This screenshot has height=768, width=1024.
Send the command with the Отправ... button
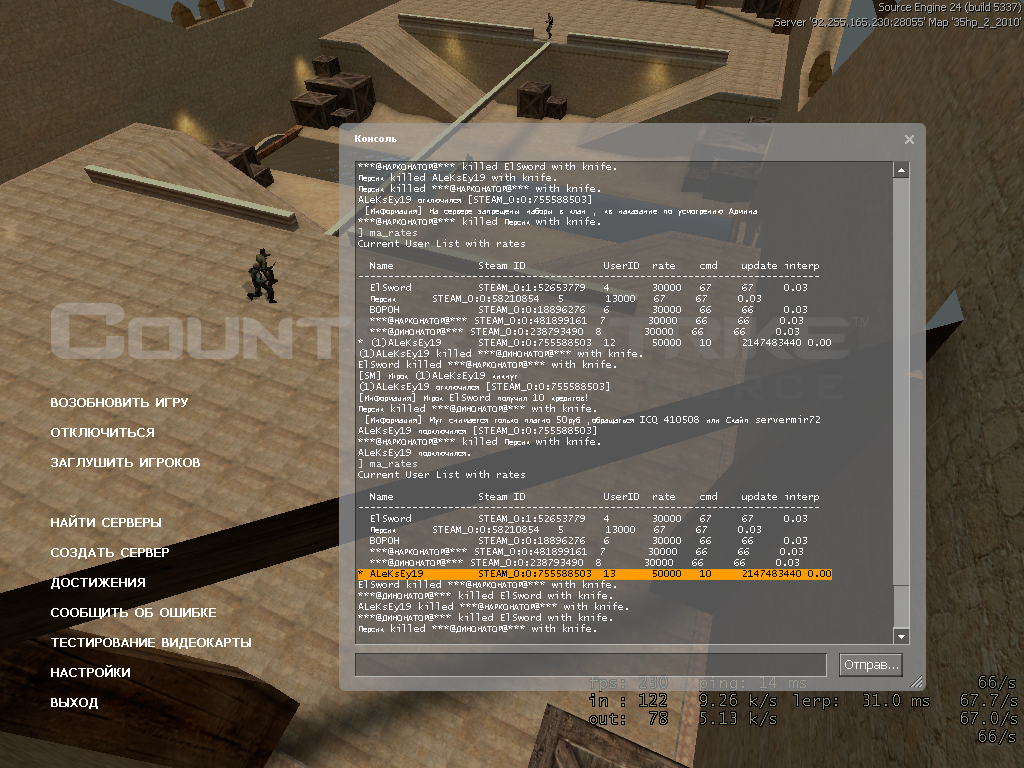tap(871, 665)
